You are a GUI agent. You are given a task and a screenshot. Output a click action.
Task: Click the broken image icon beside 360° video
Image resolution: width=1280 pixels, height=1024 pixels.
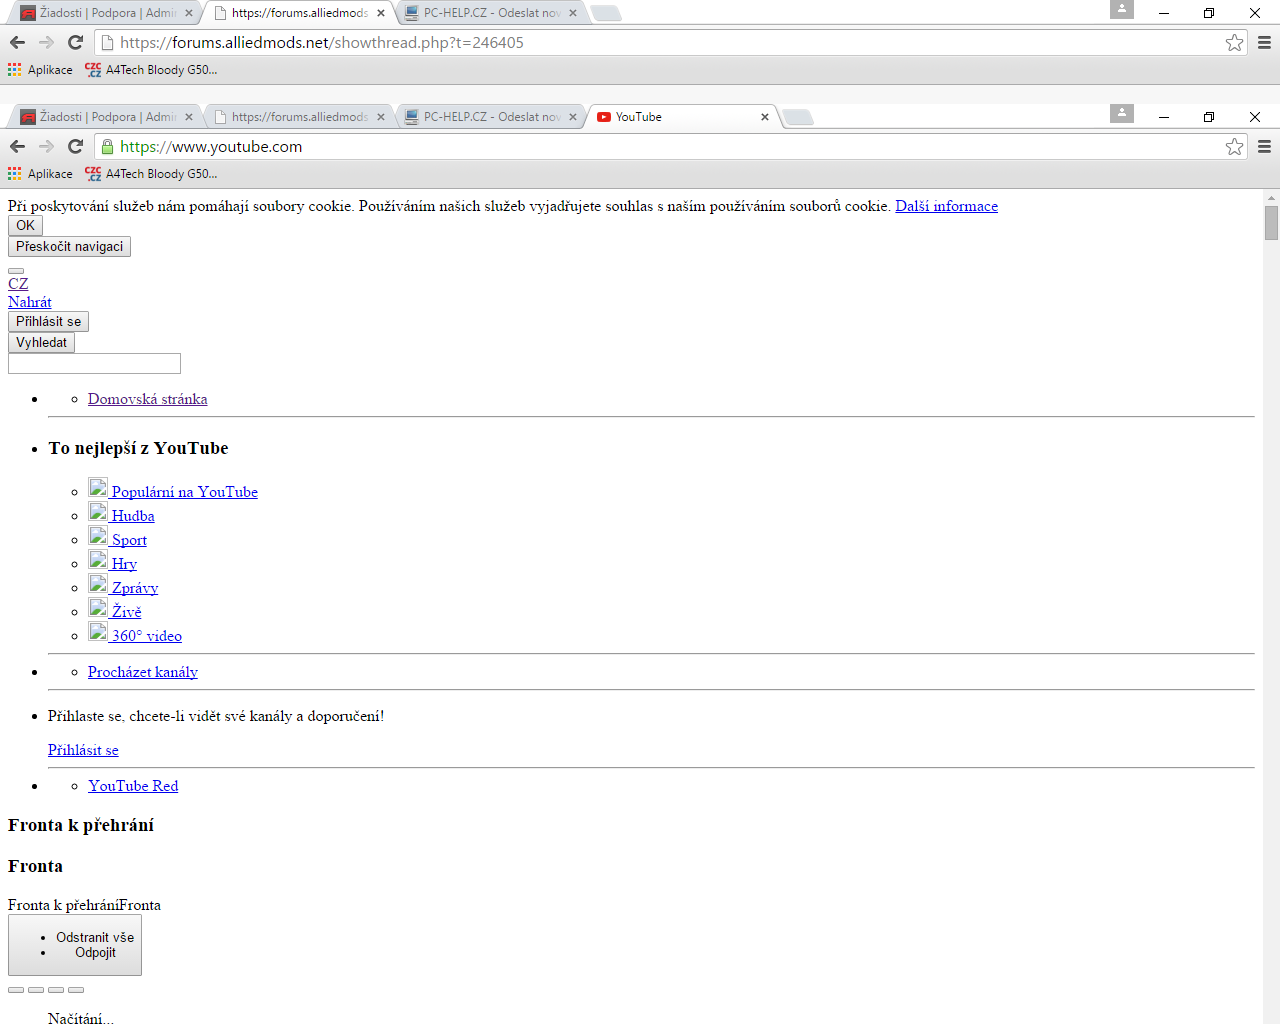pyautogui.click(x=98, y=632)
